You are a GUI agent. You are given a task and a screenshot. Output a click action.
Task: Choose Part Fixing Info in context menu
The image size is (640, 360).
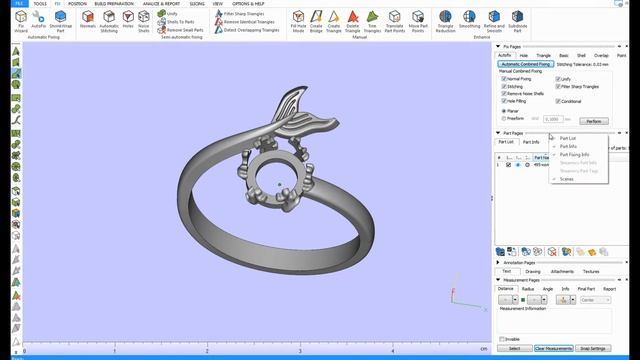(574, 155)
